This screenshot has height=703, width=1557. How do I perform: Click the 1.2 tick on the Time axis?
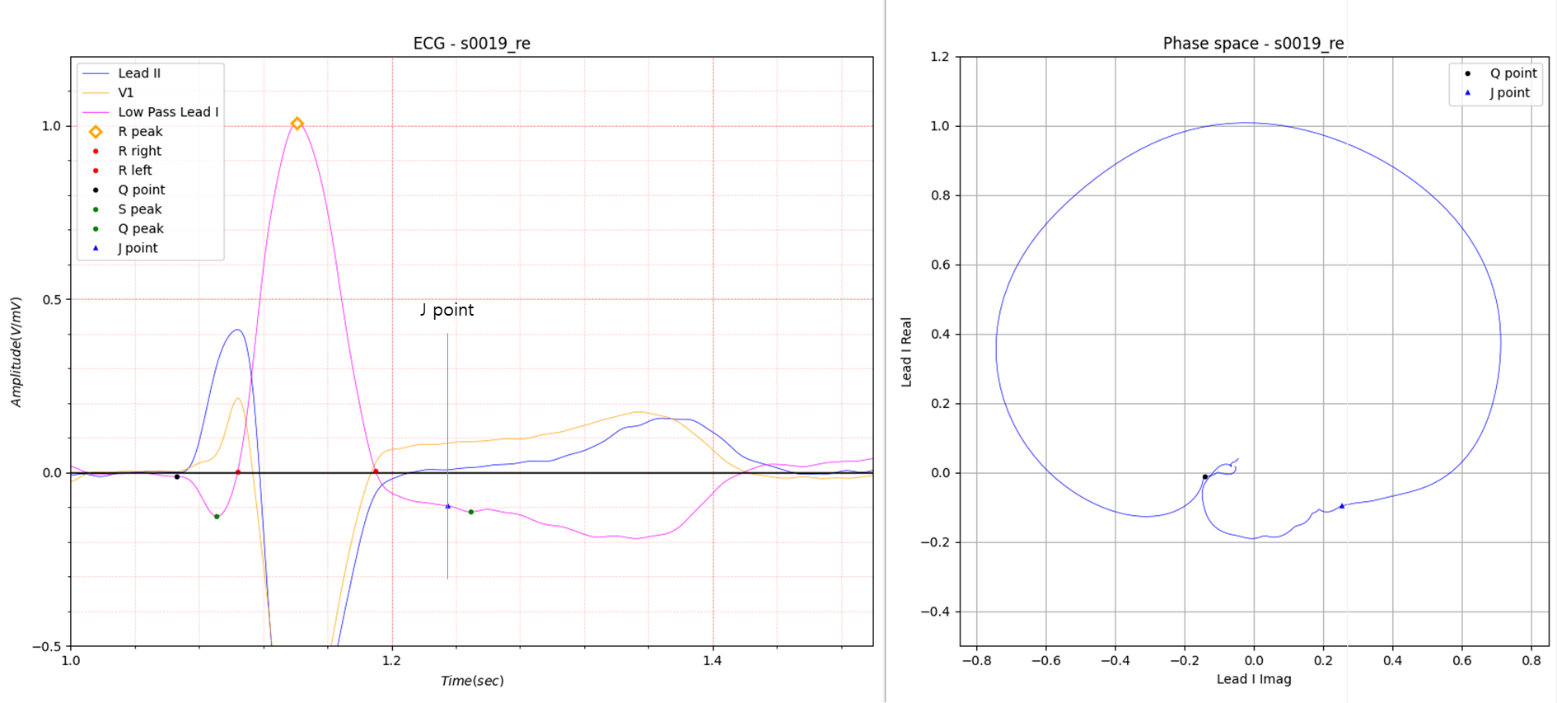pyautogui.click(x=392, y=661)
